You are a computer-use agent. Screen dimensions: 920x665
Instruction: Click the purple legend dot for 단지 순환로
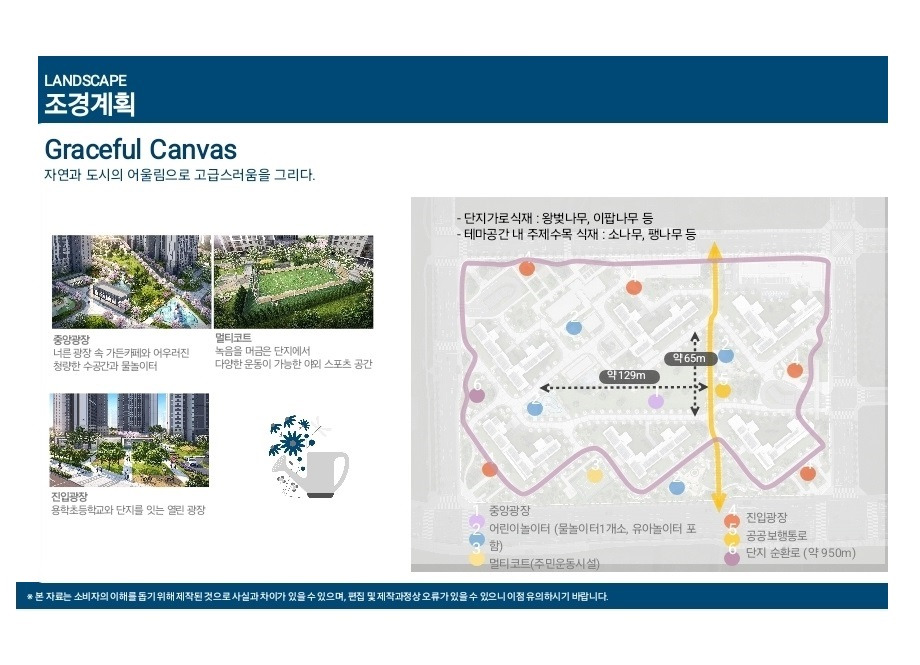click(732, 558)
